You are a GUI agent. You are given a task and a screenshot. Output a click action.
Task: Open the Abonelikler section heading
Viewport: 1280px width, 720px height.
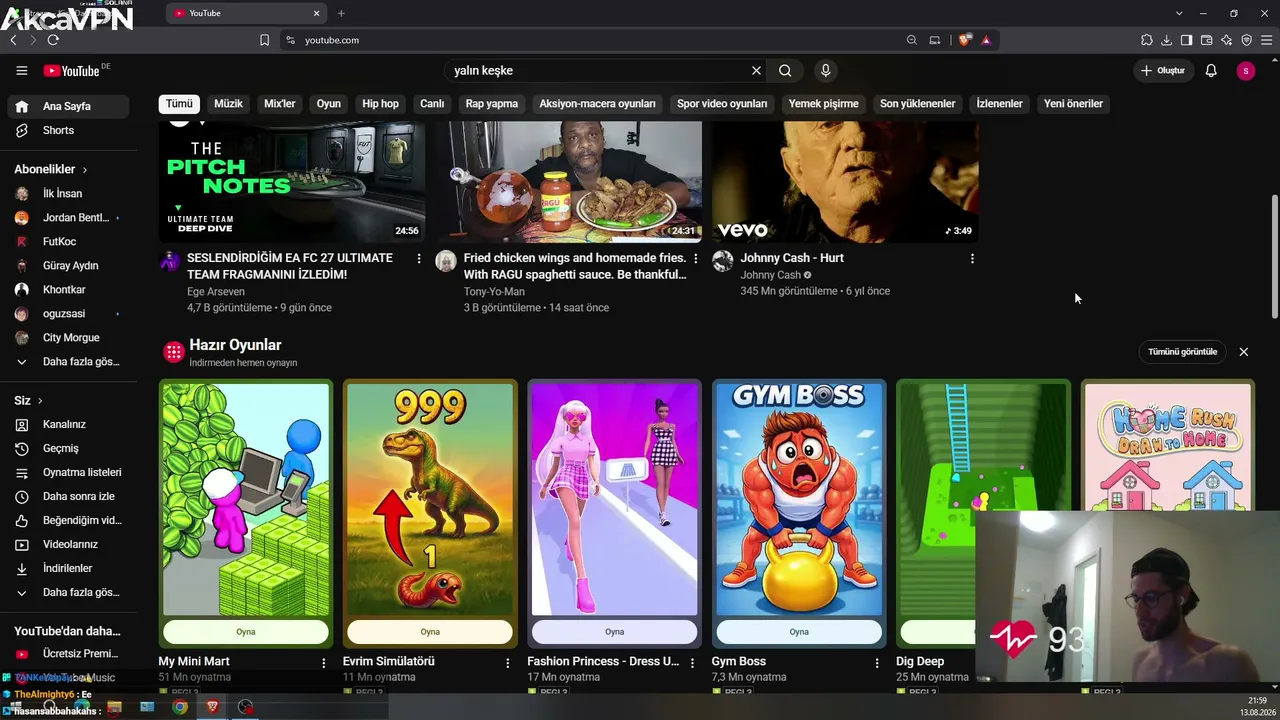coord(51,170)
